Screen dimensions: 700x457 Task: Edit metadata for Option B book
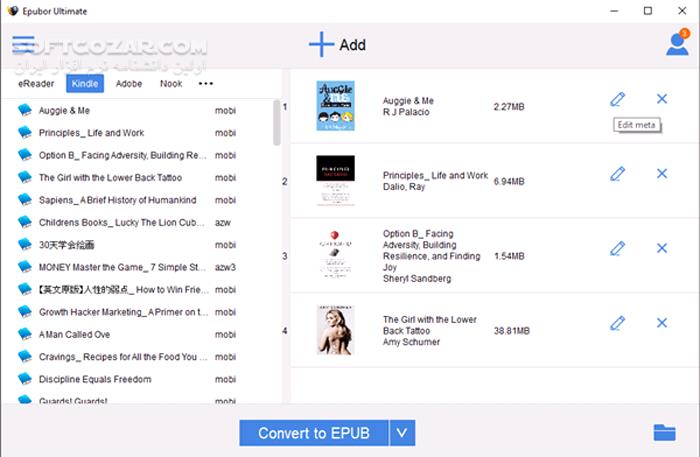tap(617, 248)
